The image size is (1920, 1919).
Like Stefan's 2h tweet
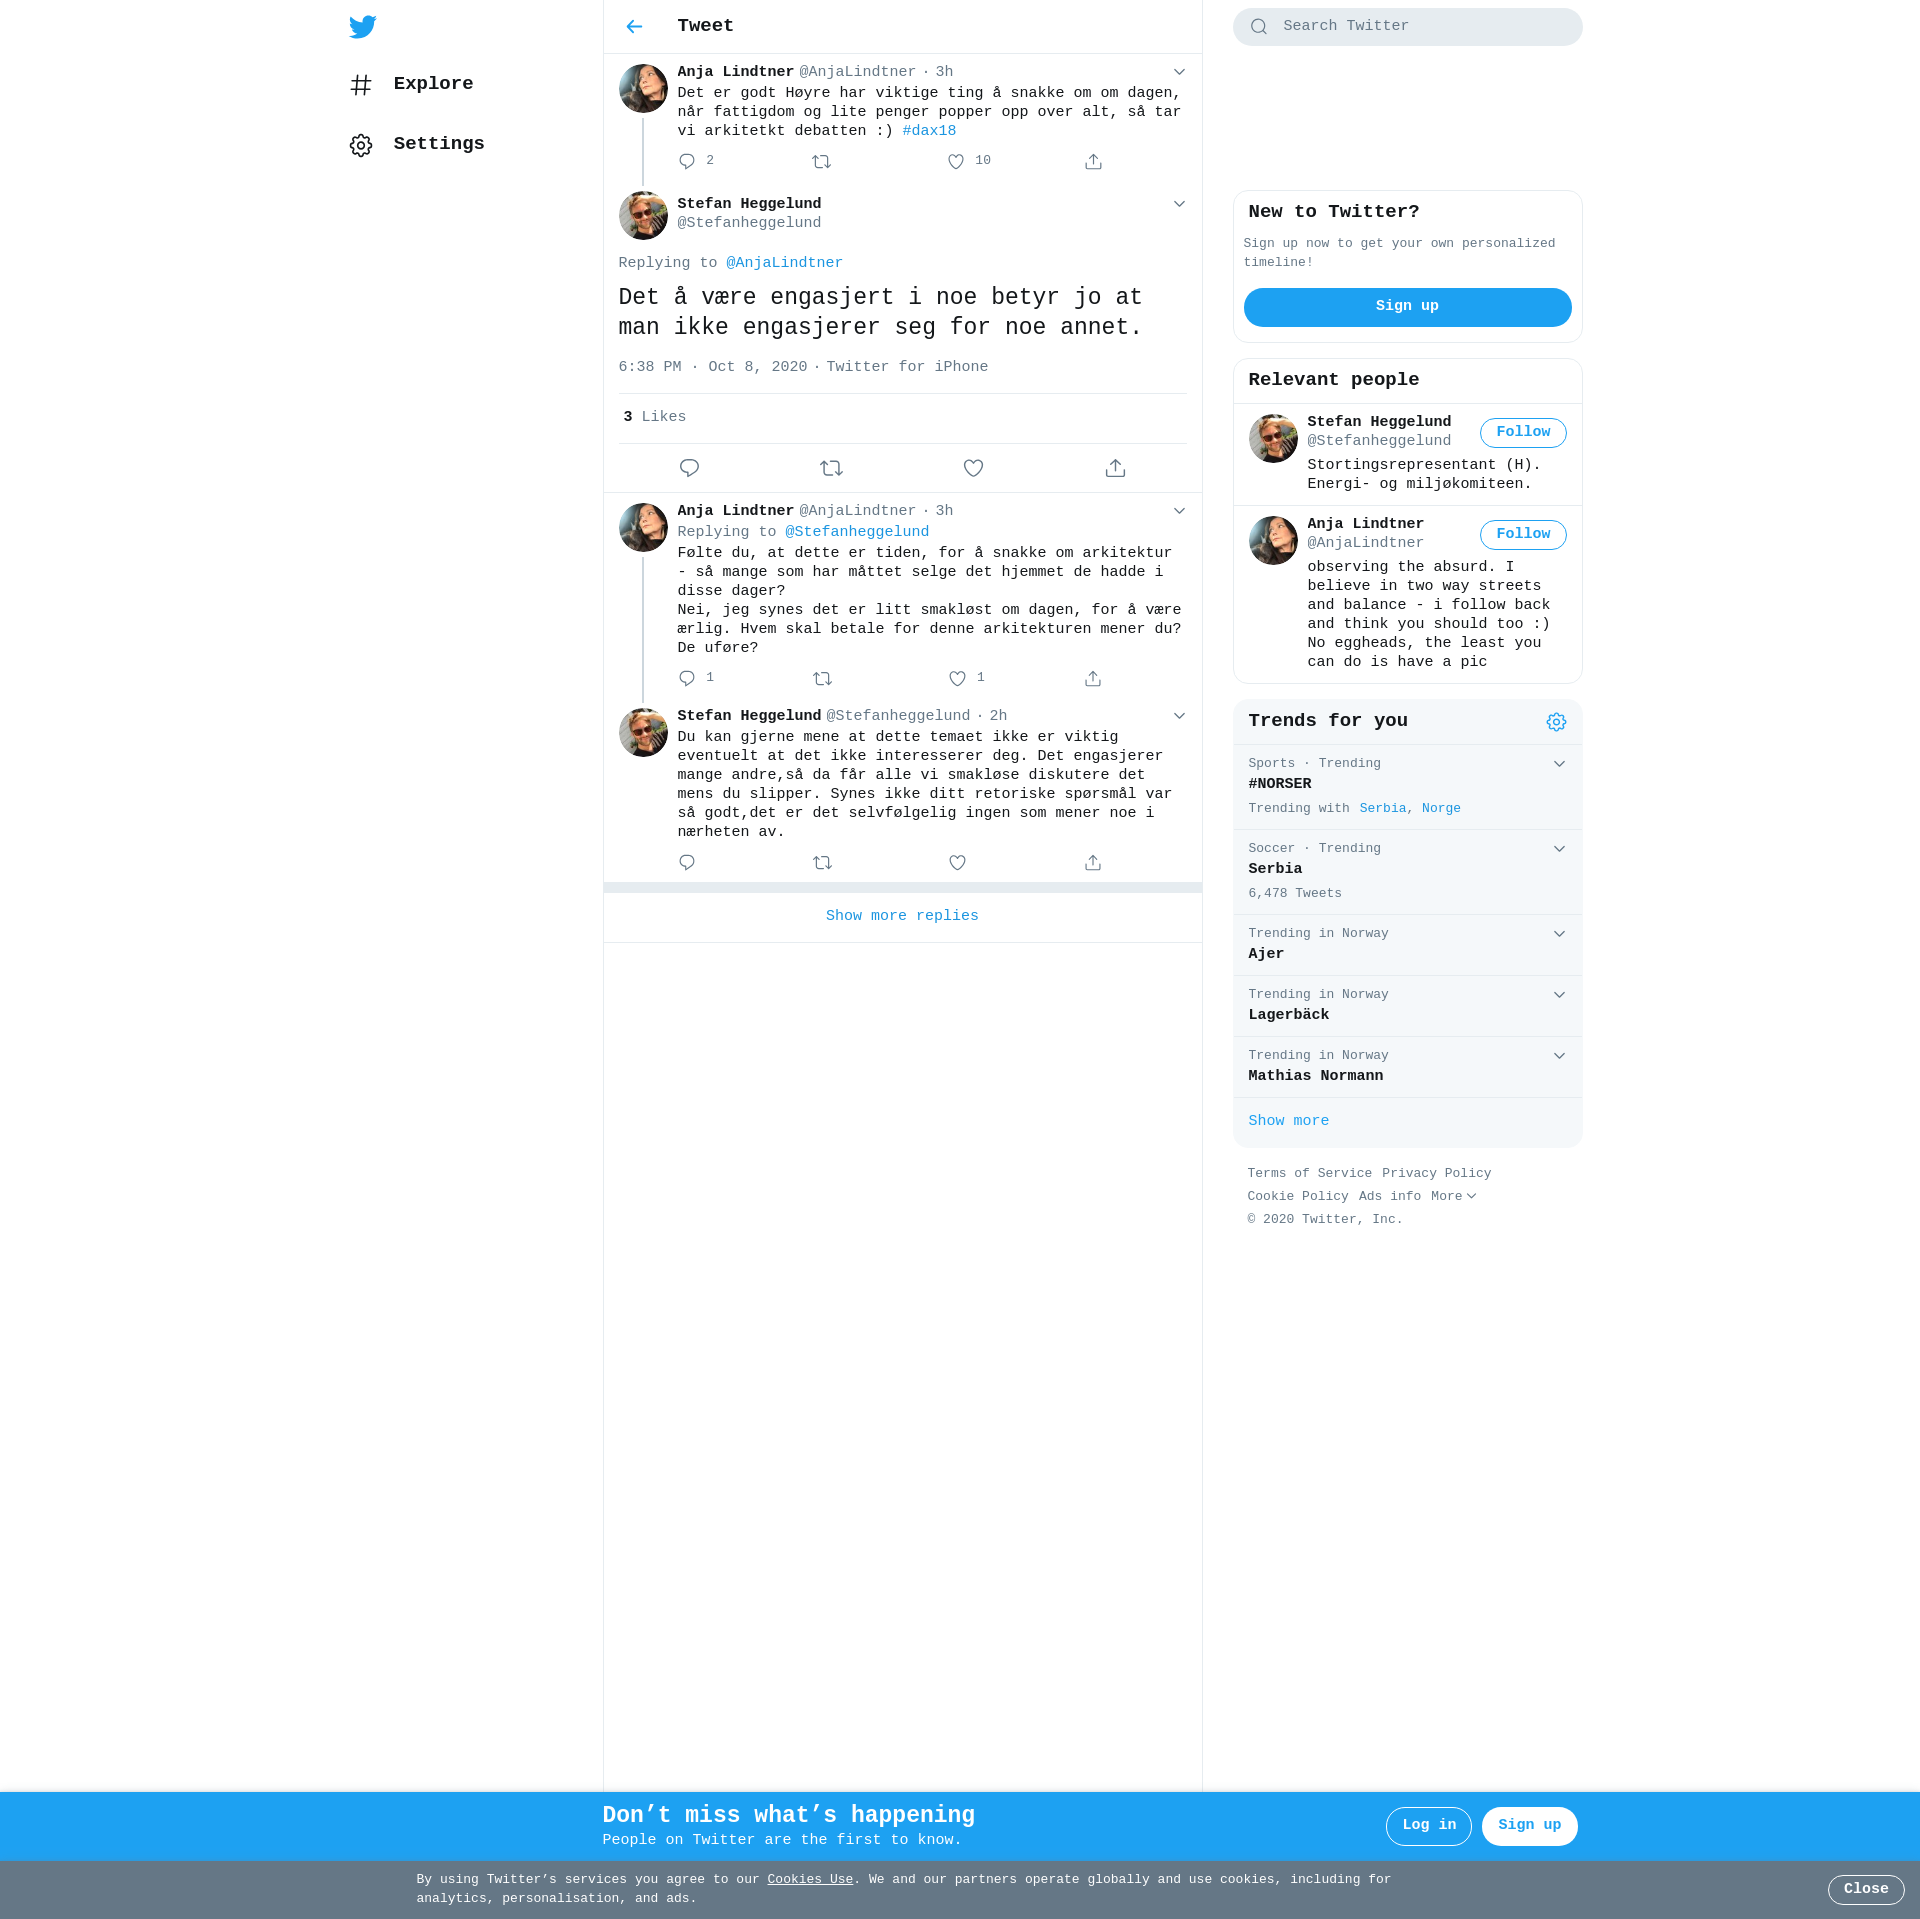[x=957, y=862]
